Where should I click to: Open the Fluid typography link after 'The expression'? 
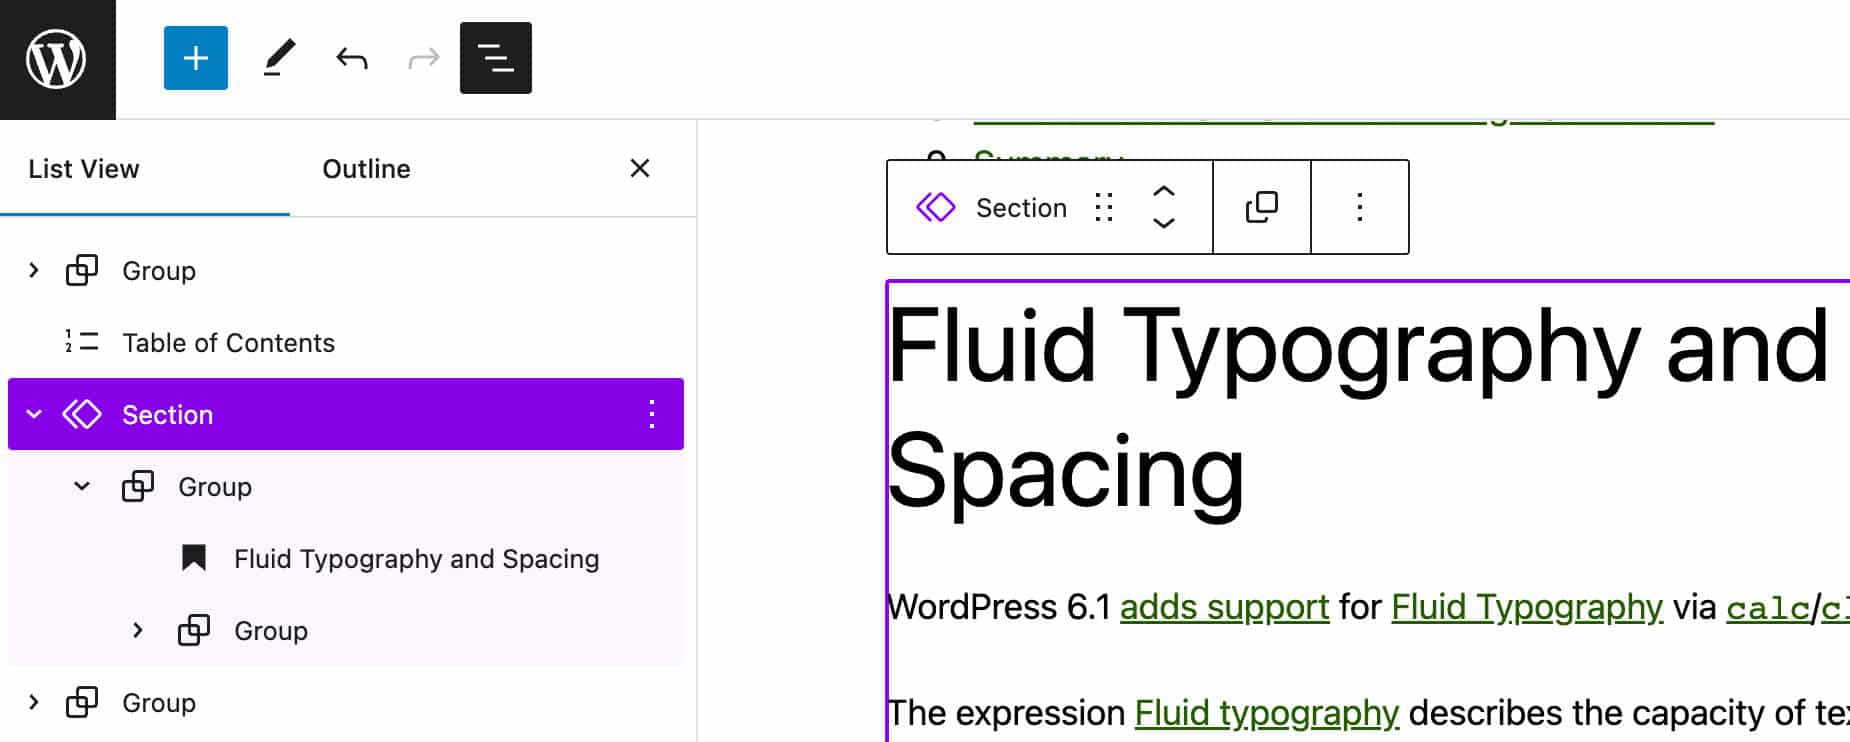click(1267, 713)
